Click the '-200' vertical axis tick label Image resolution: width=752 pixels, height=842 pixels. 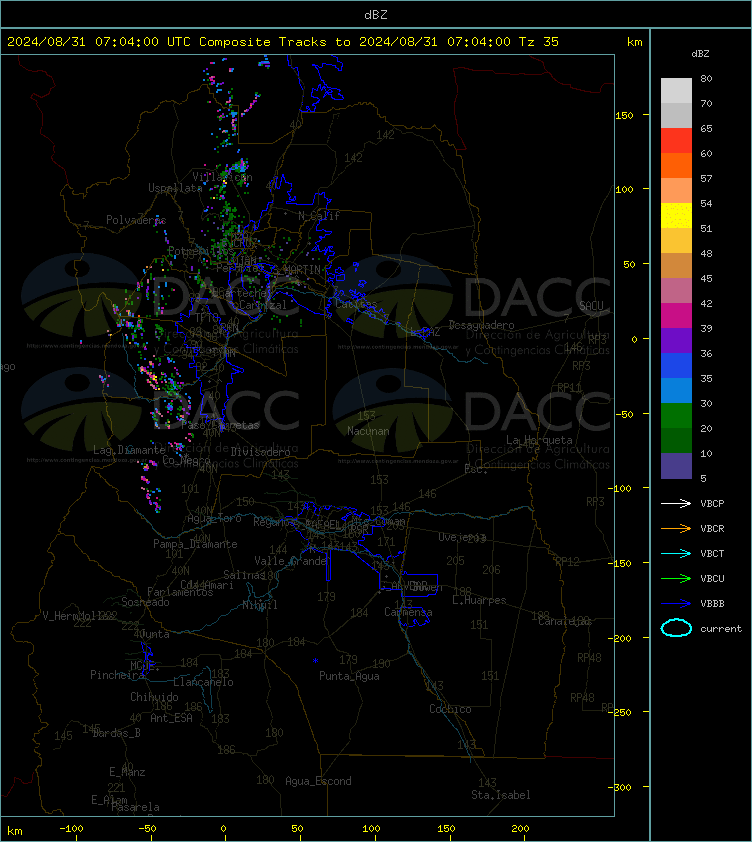coord(620,638)
